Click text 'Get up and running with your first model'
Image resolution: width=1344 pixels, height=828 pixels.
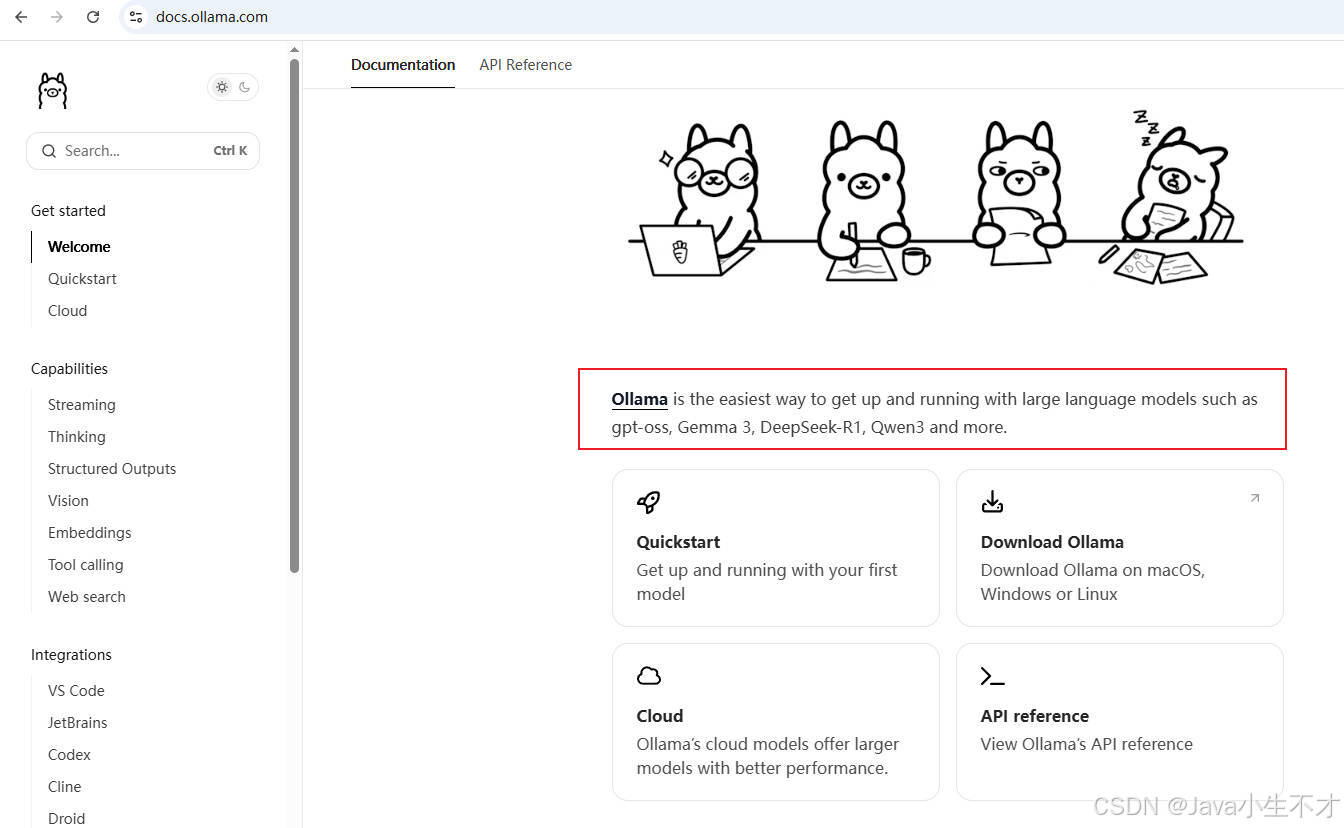click(767, 582)
